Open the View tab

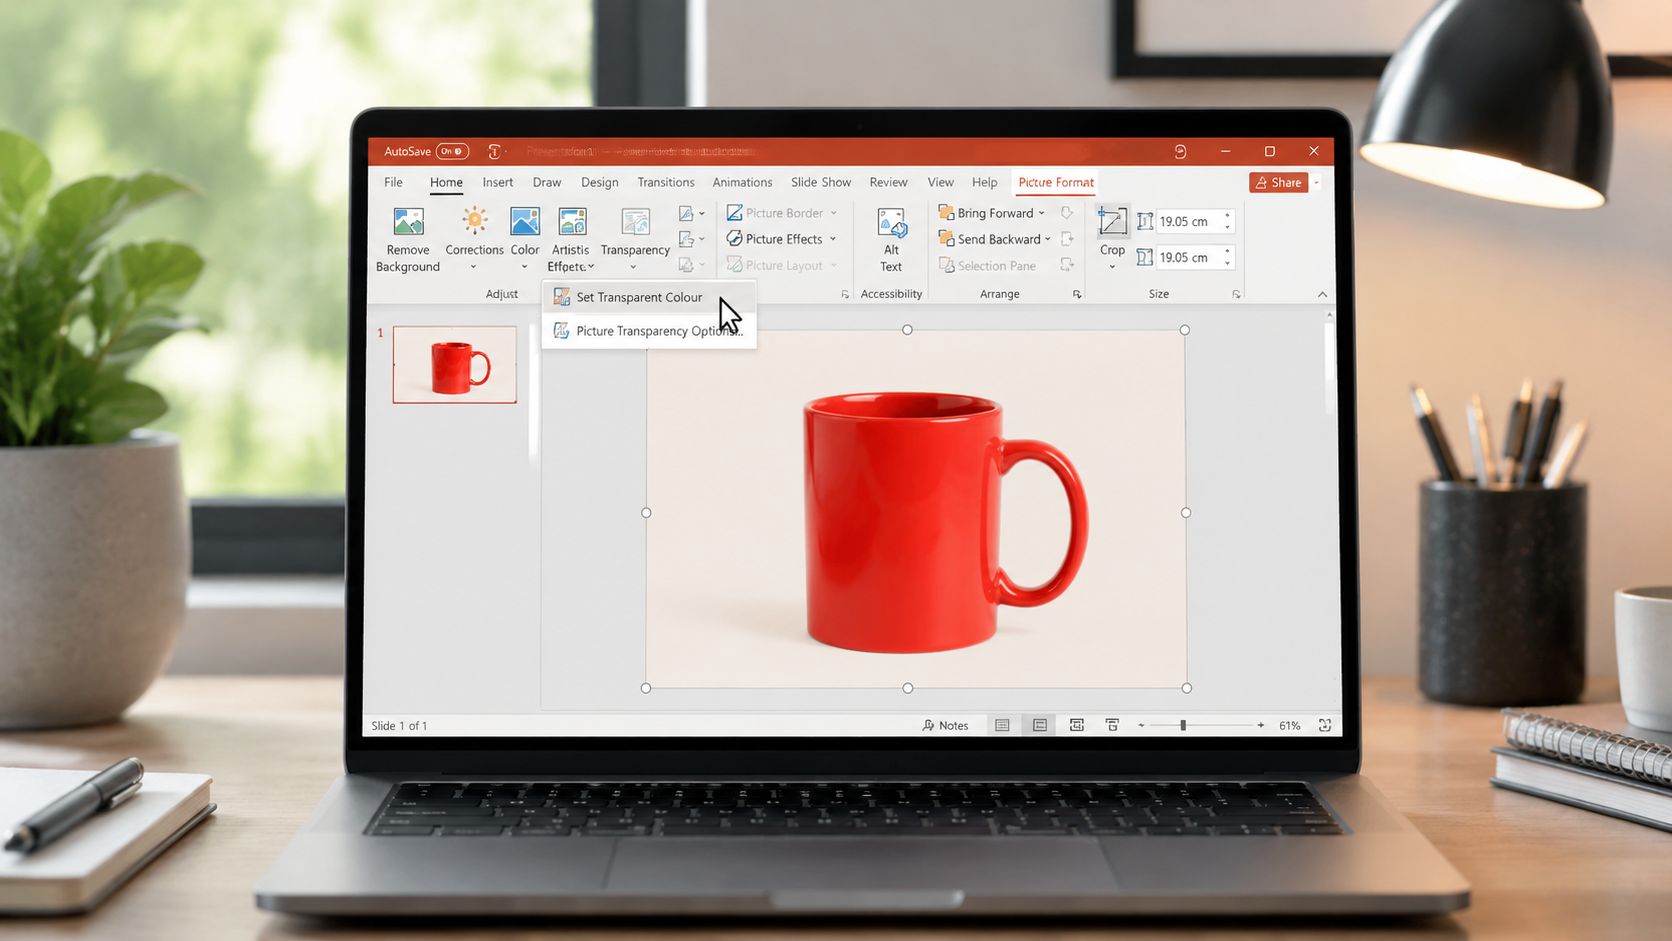point(940,182)
